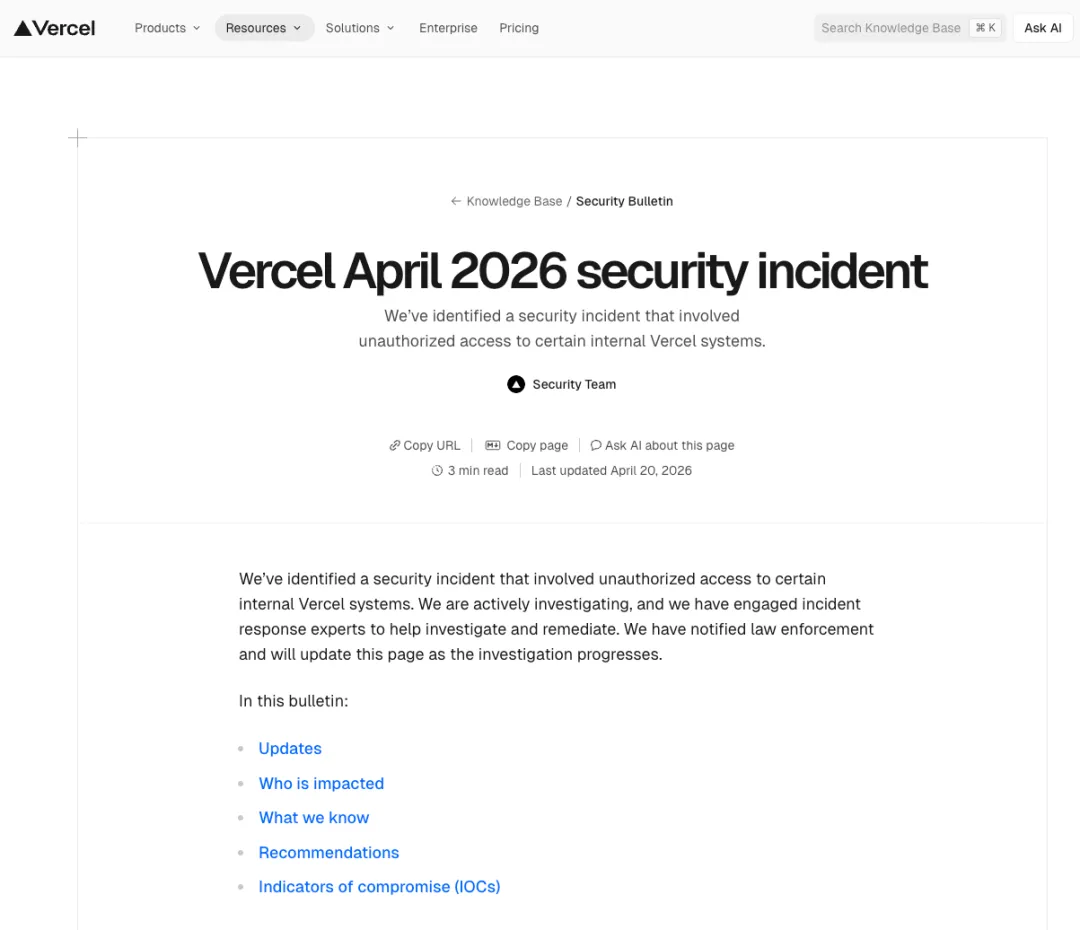Open the Pricing page in the nav
This screenshot has height=930, width=1080.
(x=519, y=28)
